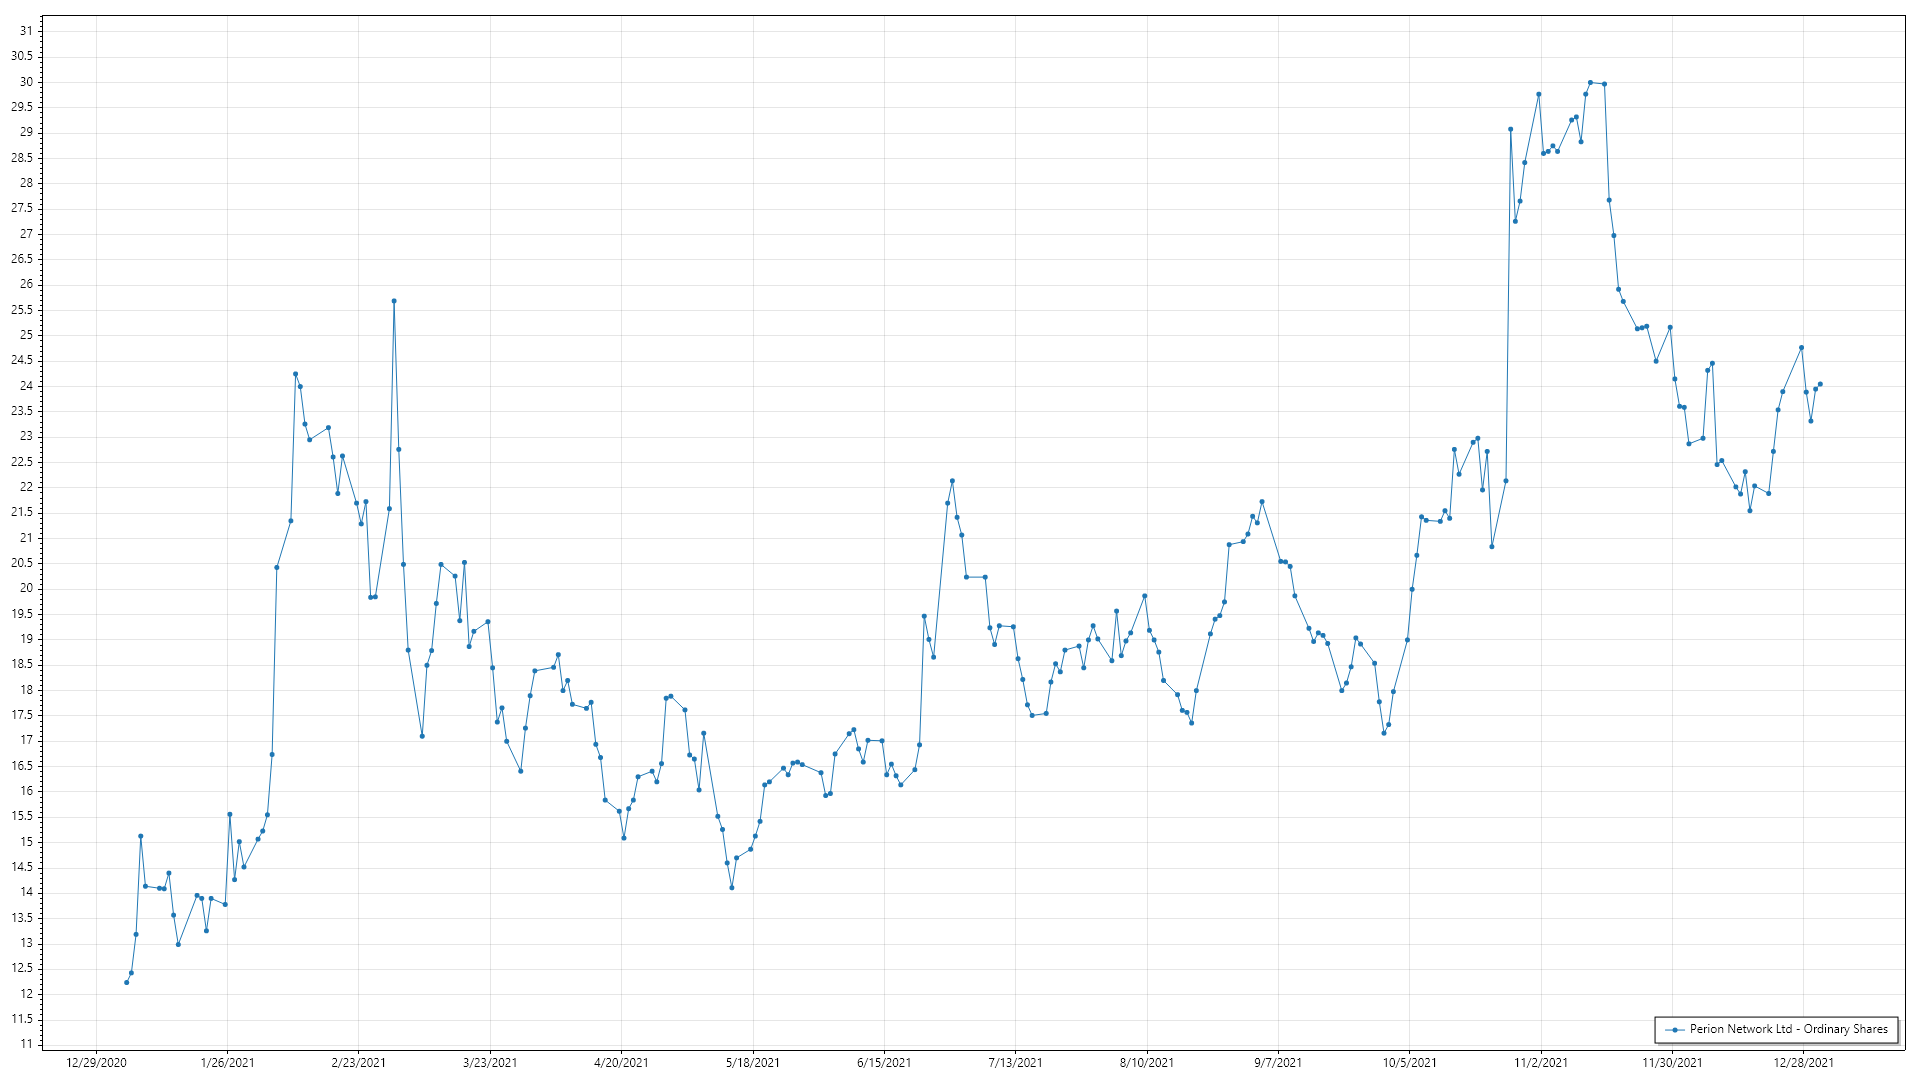This screenshot has width=1920, height=1080.
Task: Click the 25.5 y-axis tick label
Action: [x=22, y=310]
